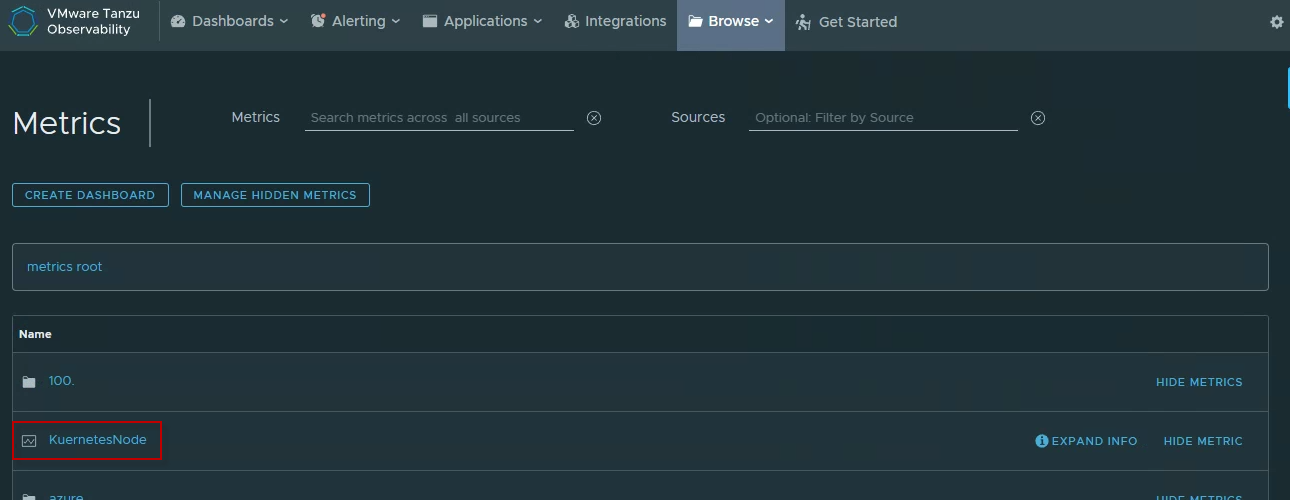Click the Alerting bell icon
1290x500 pixels.
(318, 21)
